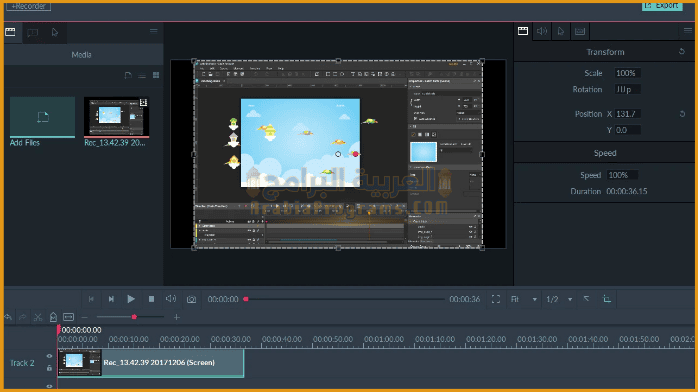Click the right-middle handle of preview selection

coord(482,154)
